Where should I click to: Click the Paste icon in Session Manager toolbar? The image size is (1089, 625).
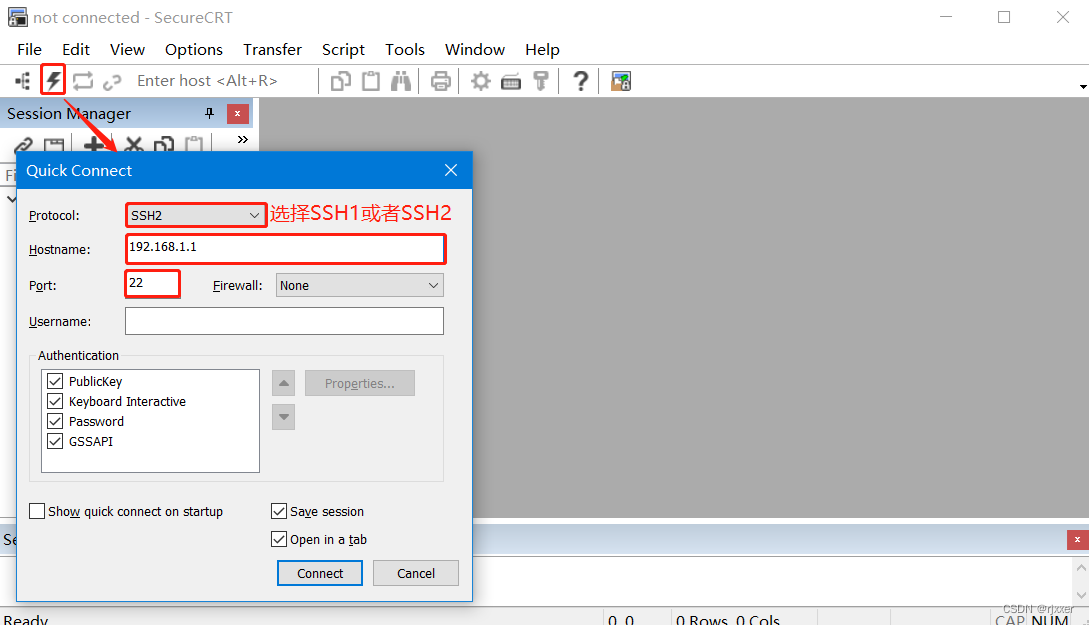tap(194, 144)
